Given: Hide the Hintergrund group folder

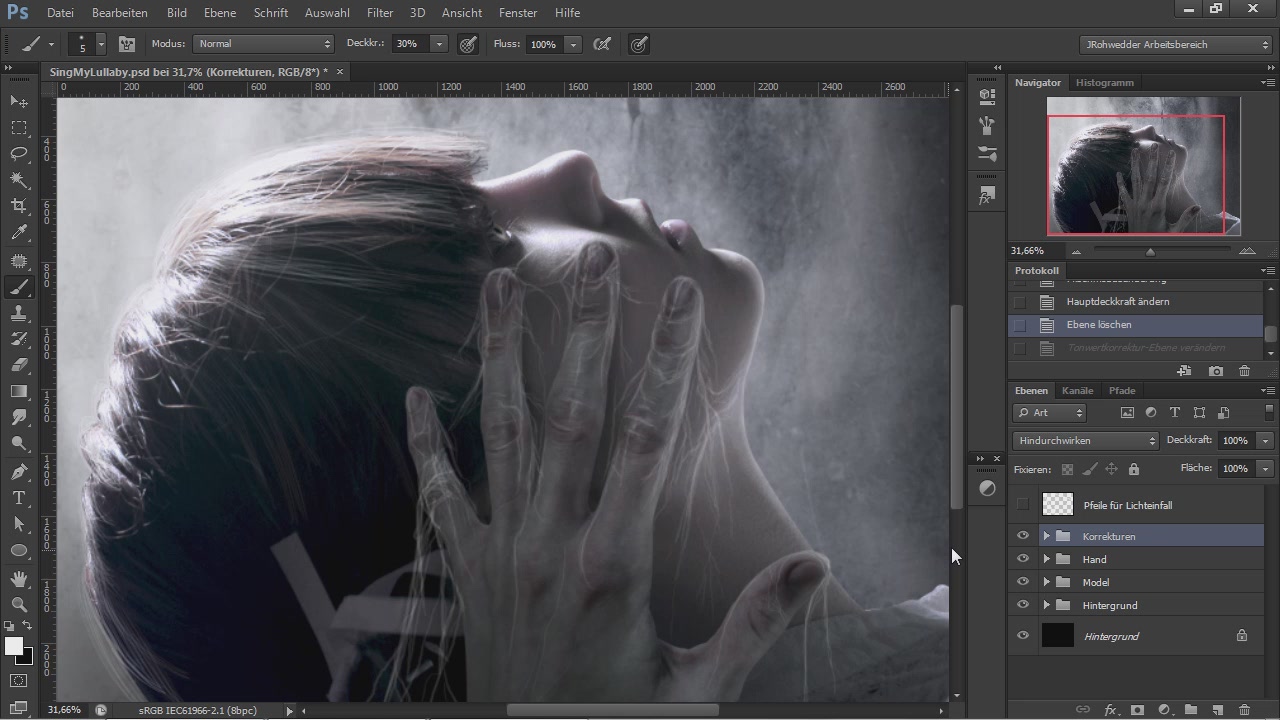Looking at the screenshot, I should 1022,605.
